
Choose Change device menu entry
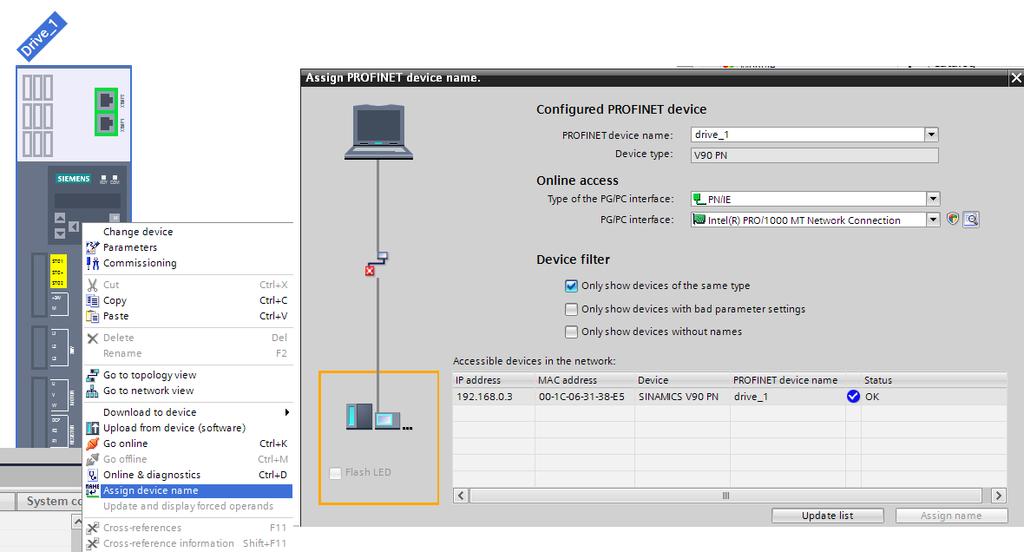click(x=188, y=232)
